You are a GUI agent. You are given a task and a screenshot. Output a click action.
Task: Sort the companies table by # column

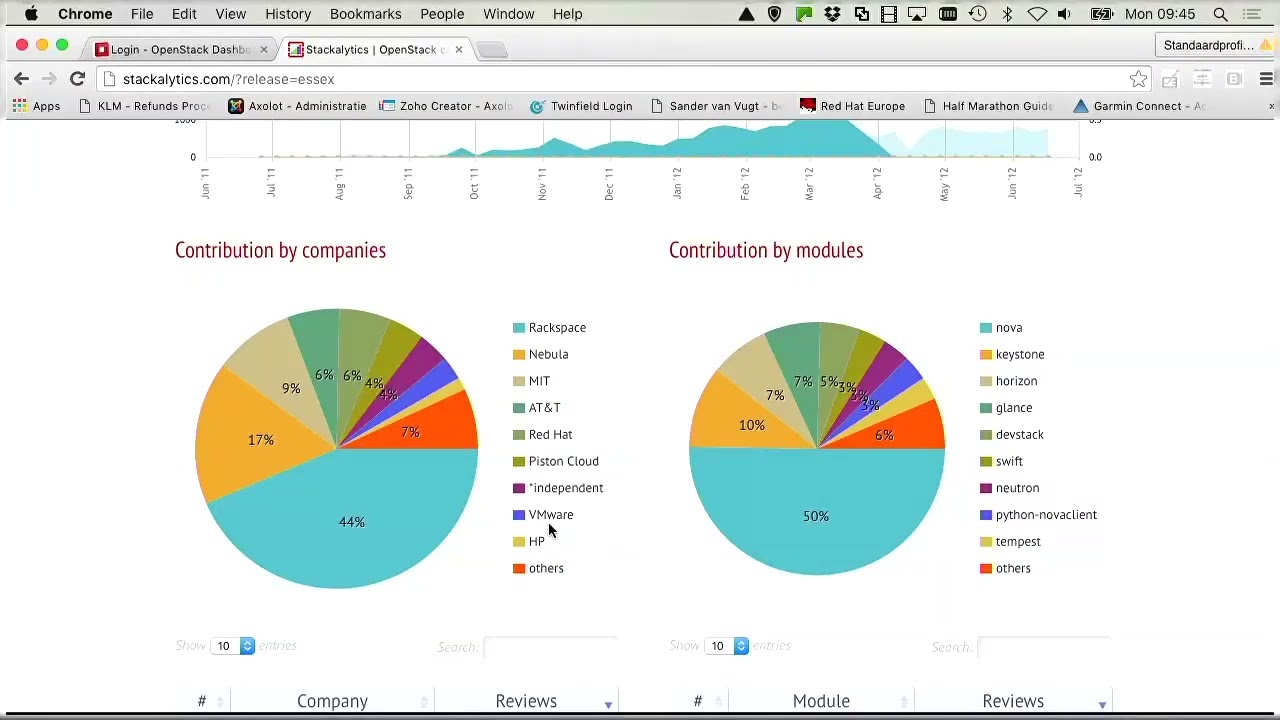coord(202,701)
